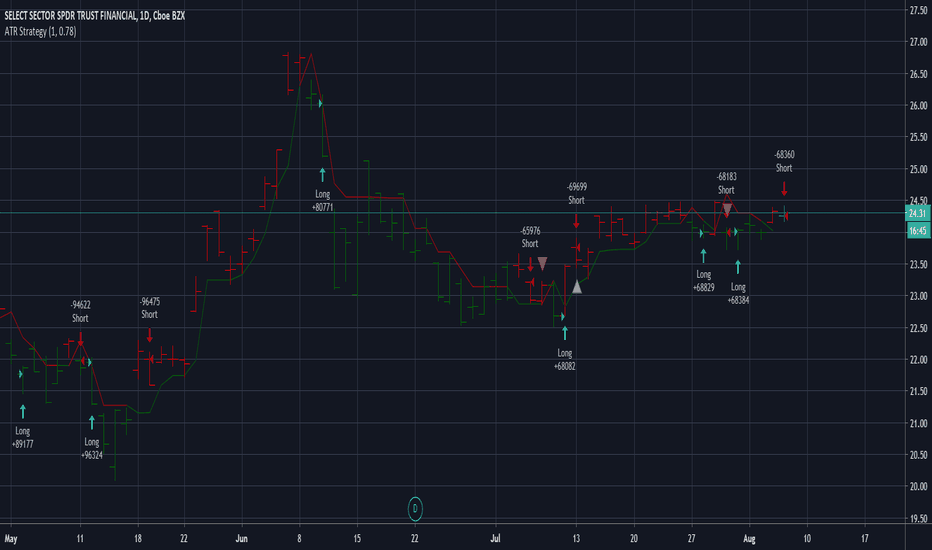Click the 27 date label in July
This screenshot has height=550, width=932.
coord(691,539)
